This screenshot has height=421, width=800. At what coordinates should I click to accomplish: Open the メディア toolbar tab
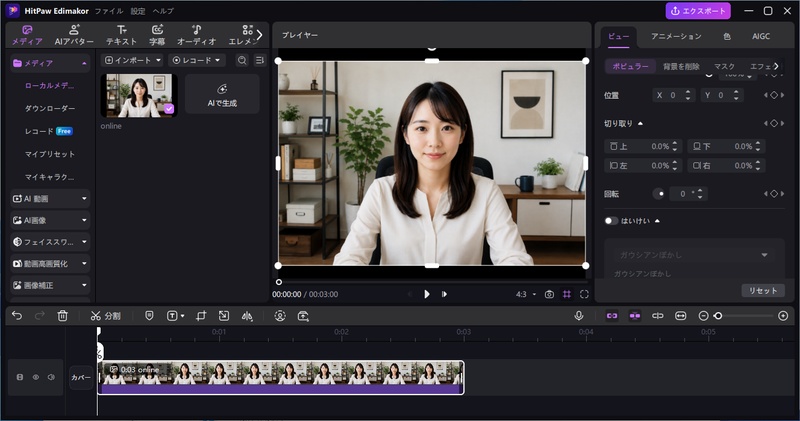click(x=27, y=35)
